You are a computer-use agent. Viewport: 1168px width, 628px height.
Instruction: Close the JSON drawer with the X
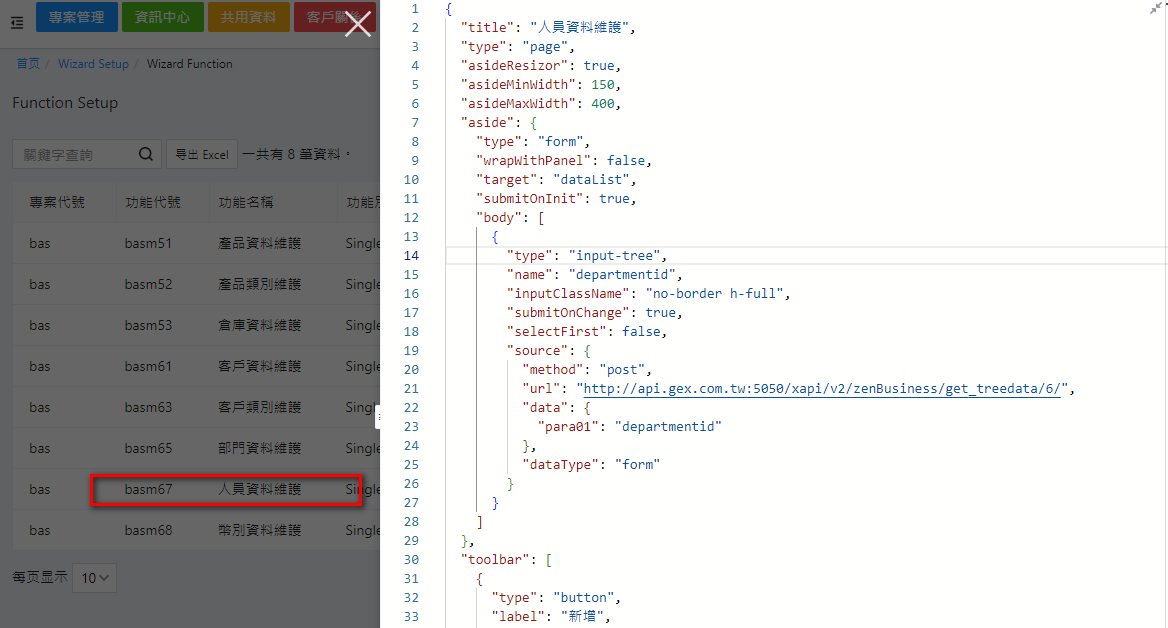357,24
